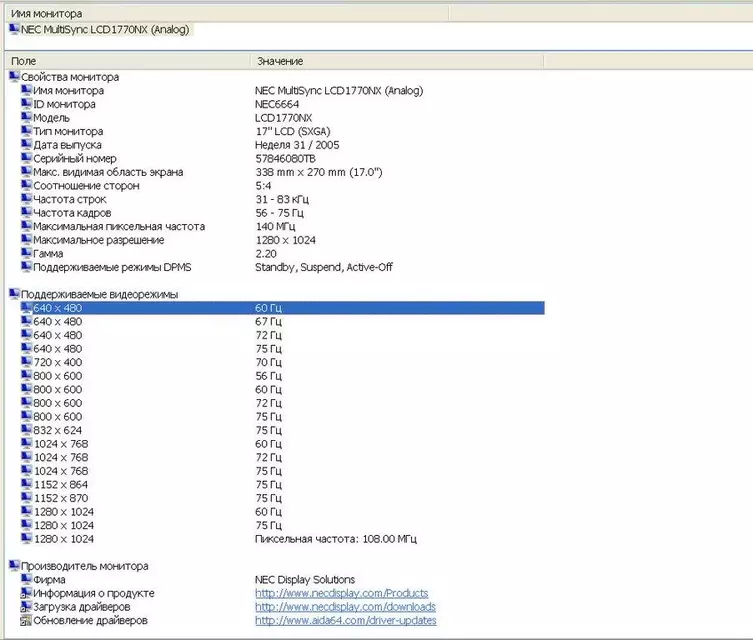Screen dimensions: 753x640
Task: Click the aspect ratio value '5:4'
Action: point(263,185)
